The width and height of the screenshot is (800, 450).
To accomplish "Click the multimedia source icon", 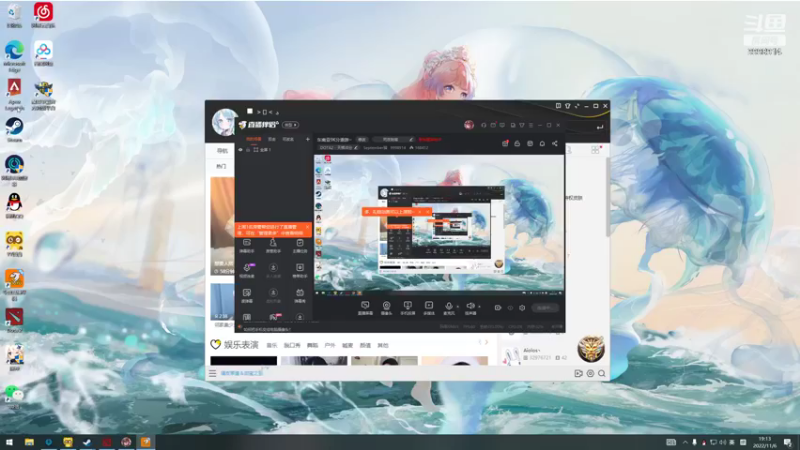I will point(429,307).
